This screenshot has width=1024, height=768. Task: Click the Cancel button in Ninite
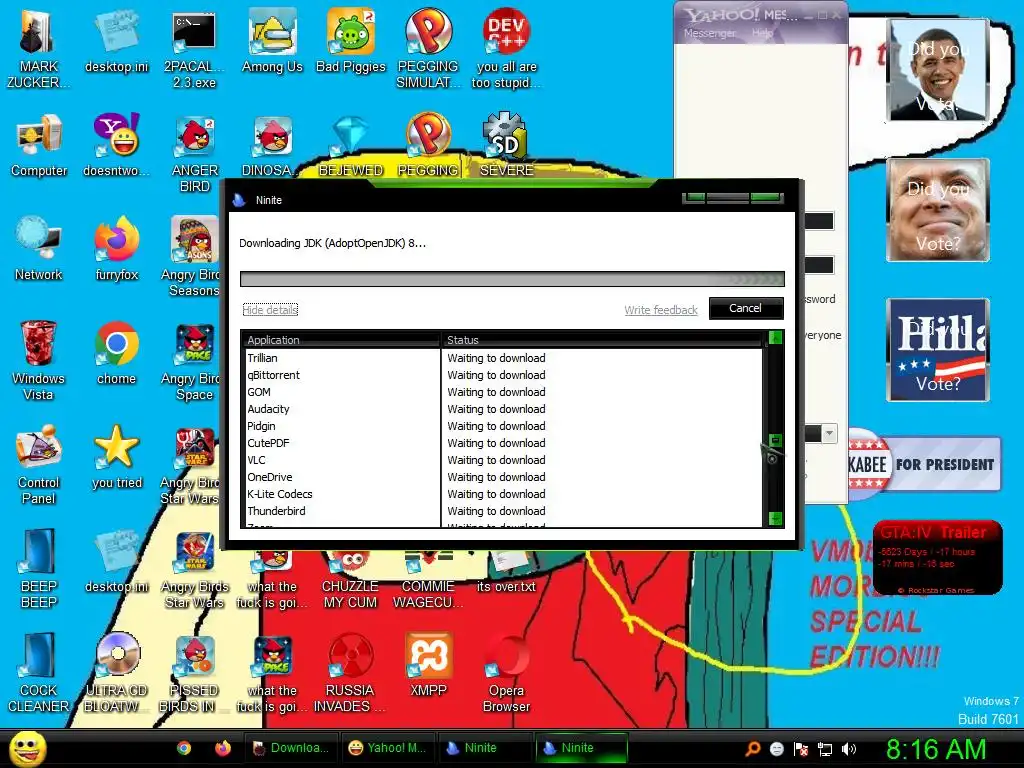[746, 308]
